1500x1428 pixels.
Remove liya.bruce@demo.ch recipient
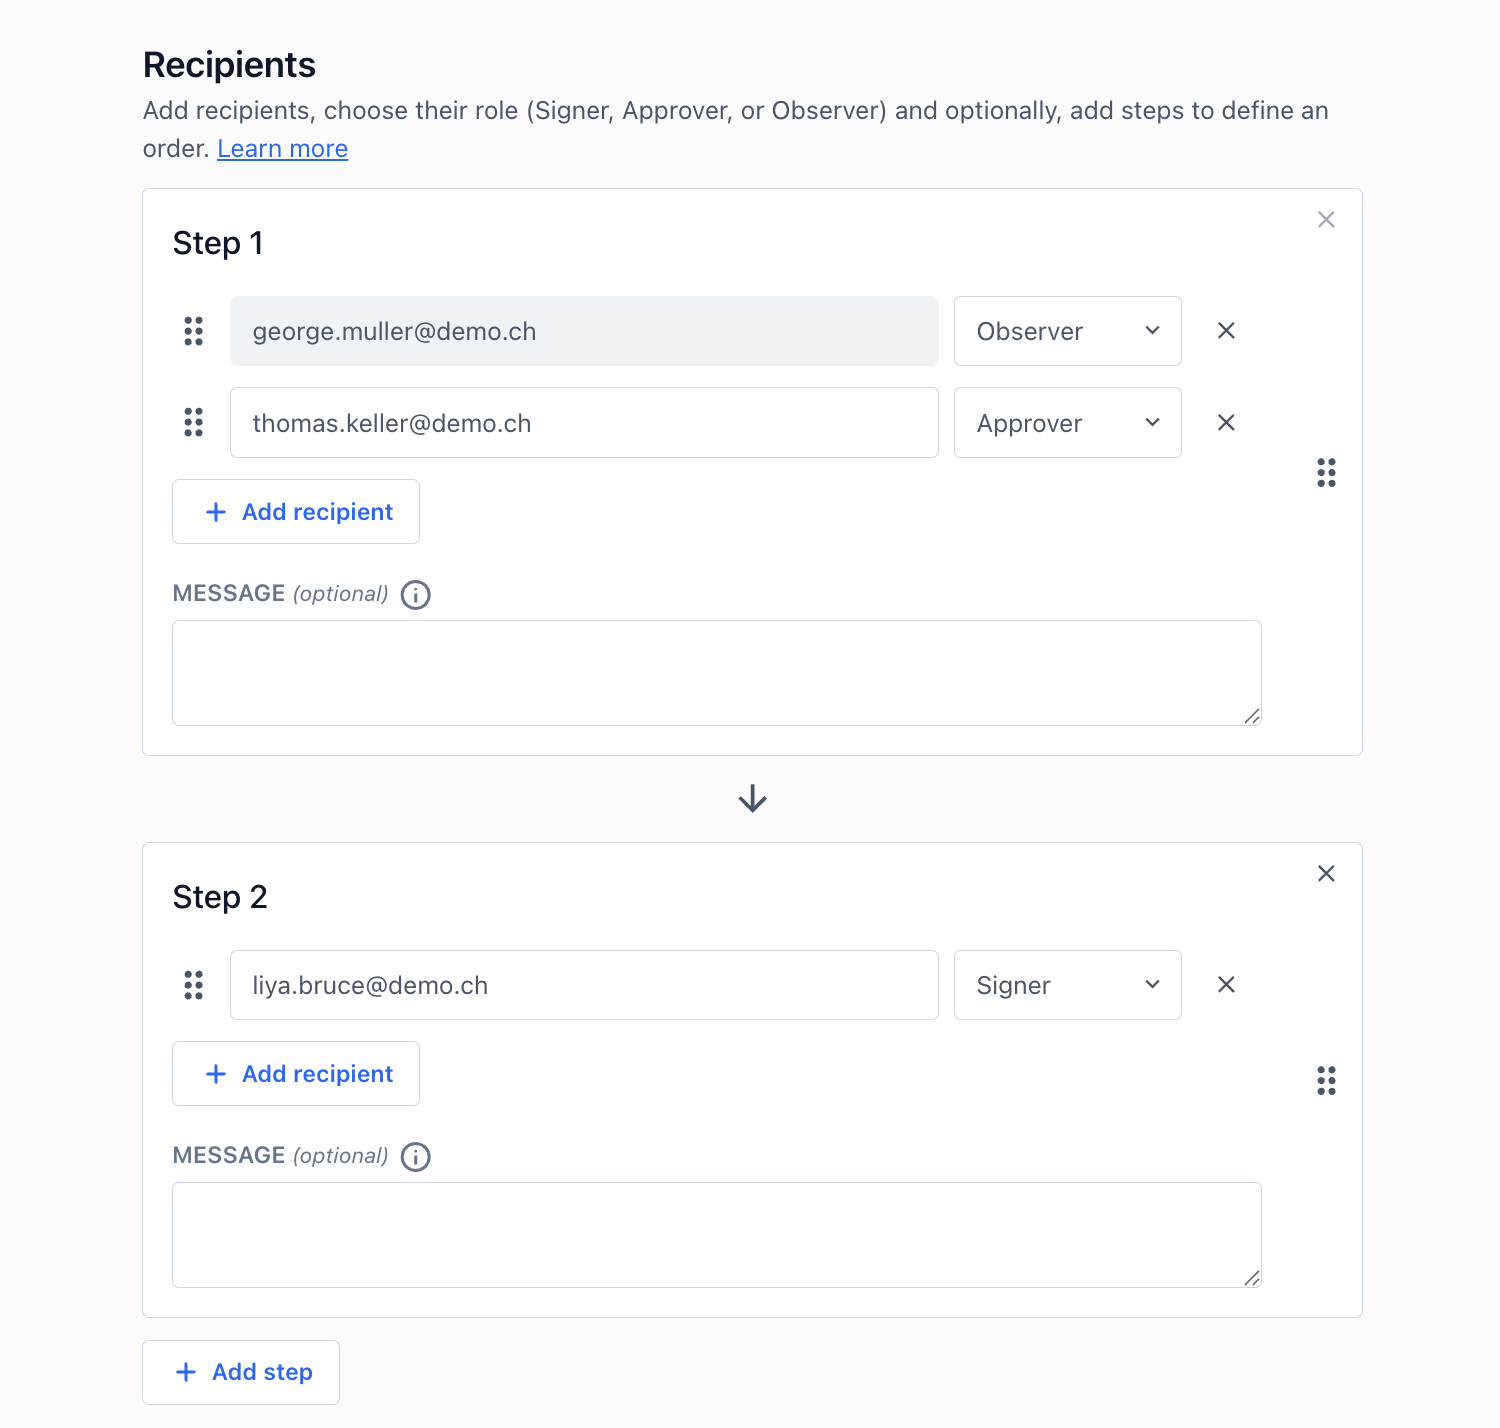click(x=1226, y=985)
